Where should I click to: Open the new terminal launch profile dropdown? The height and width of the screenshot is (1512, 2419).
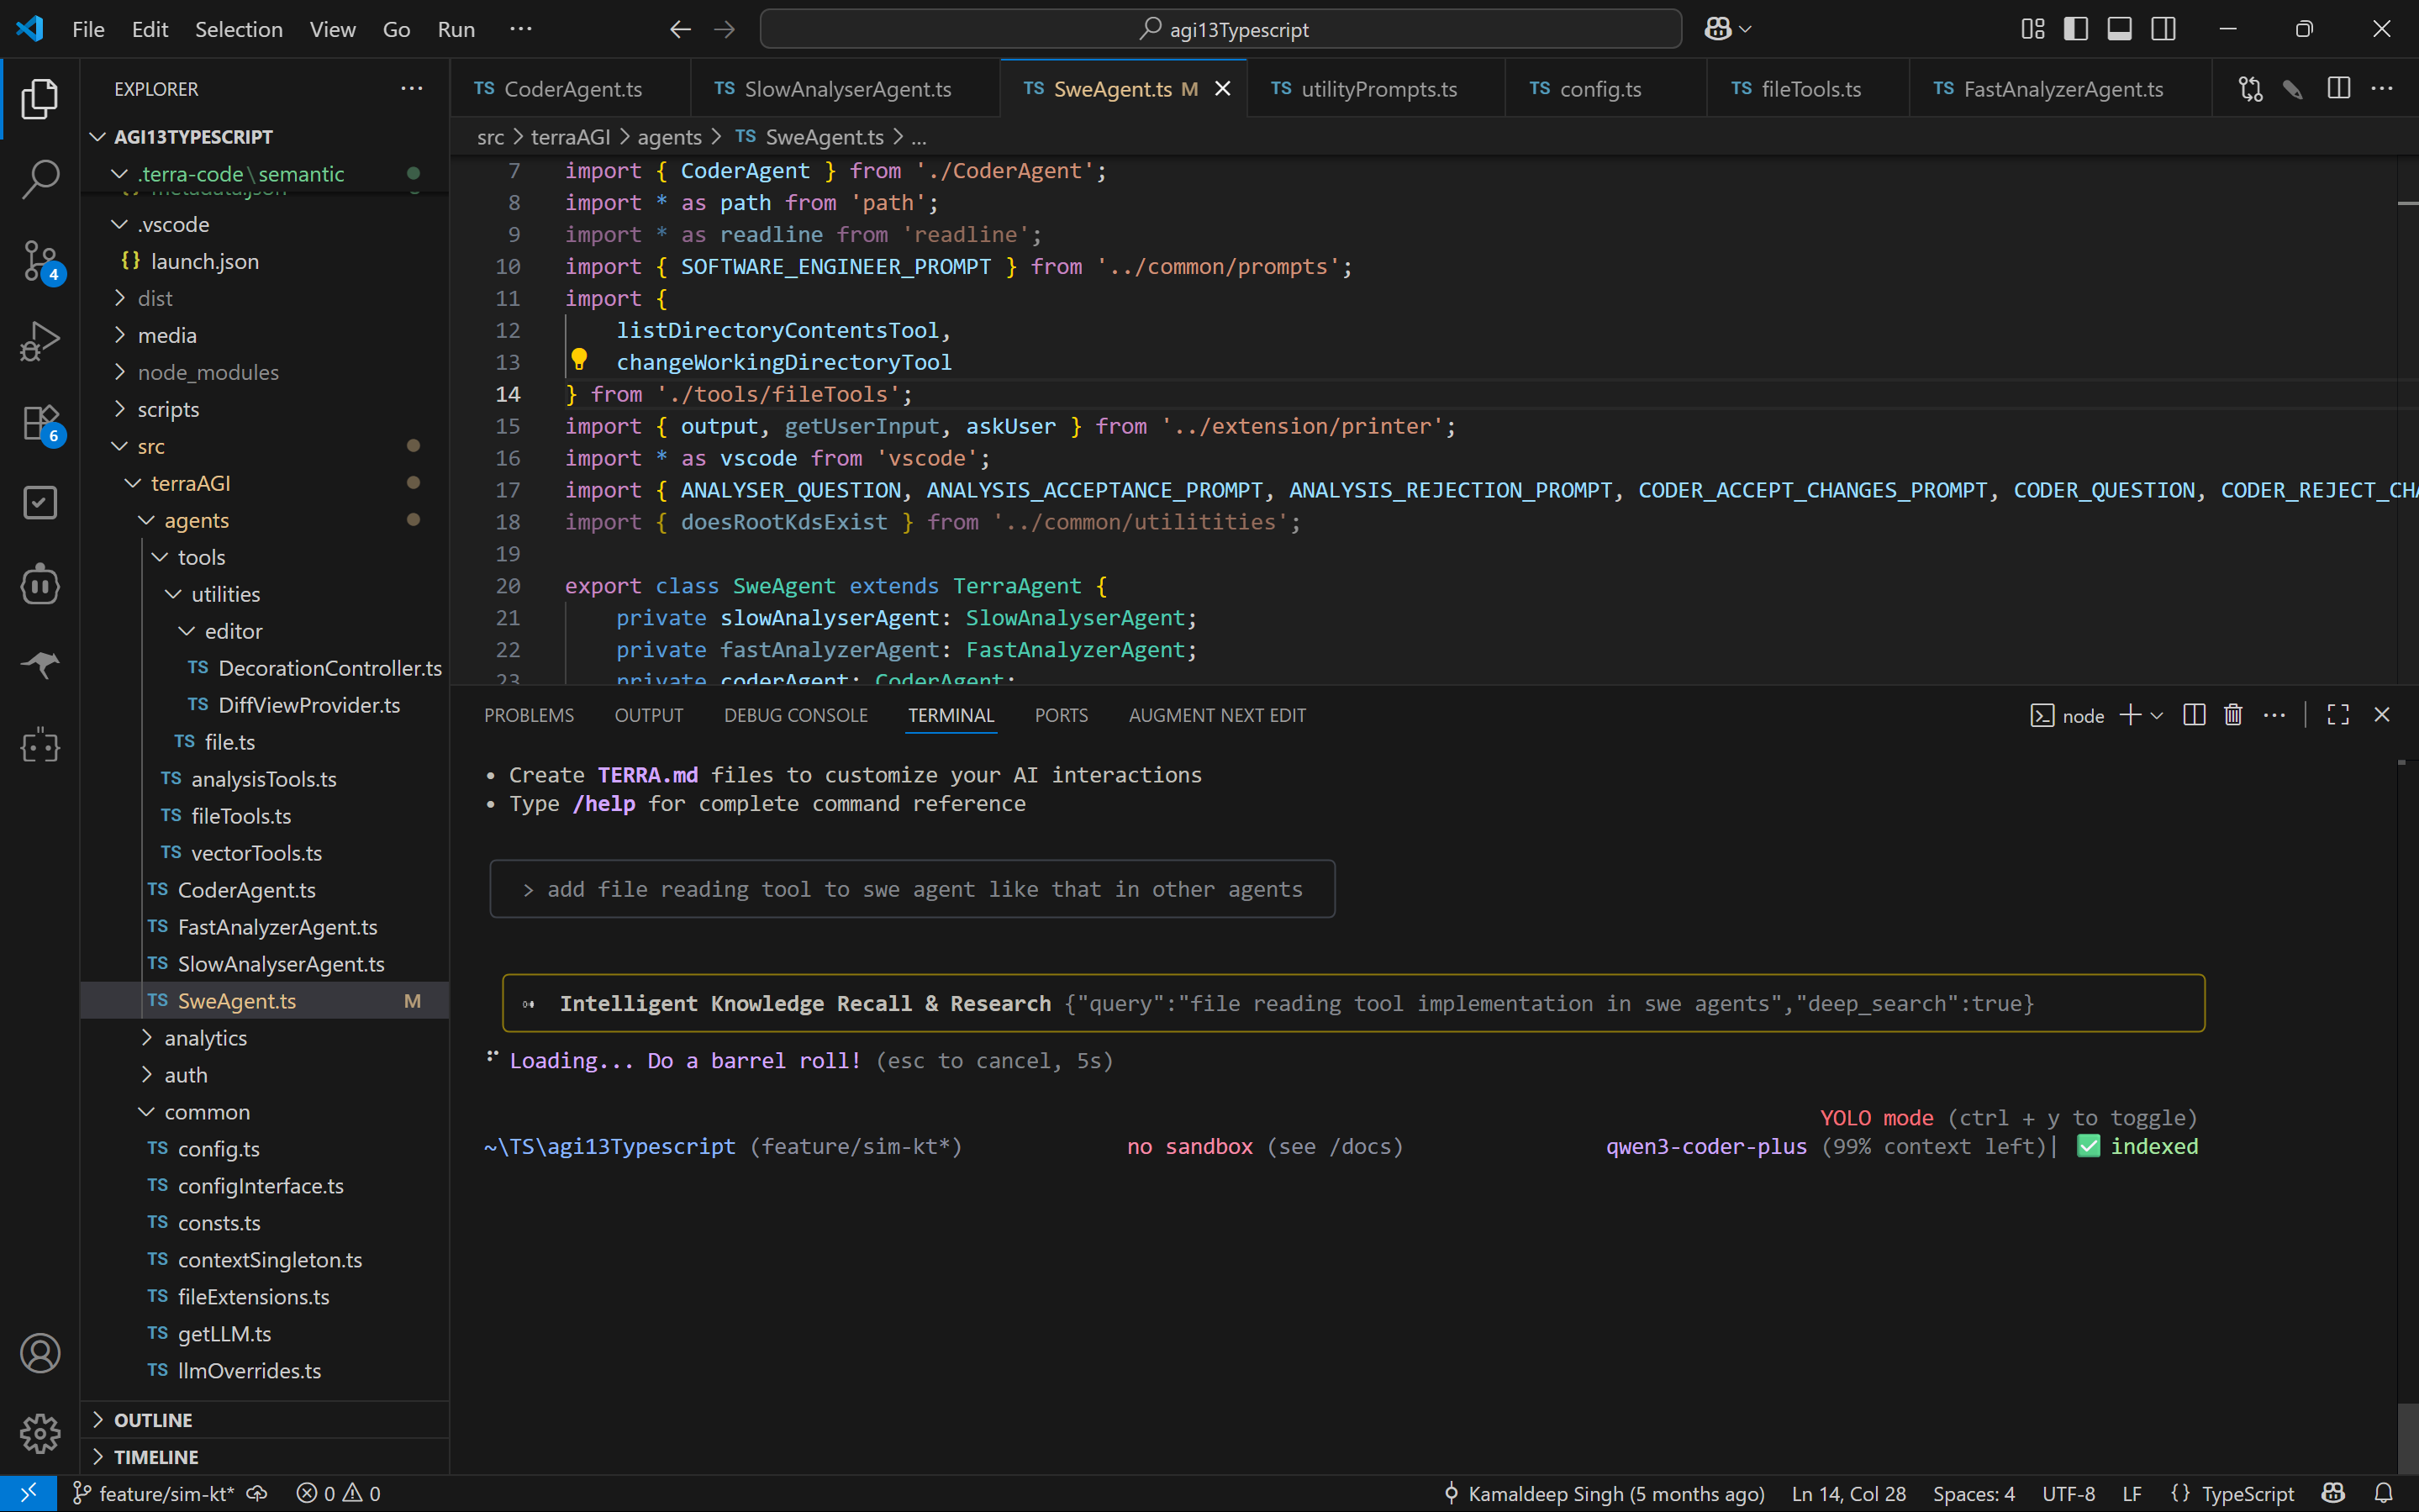click(x=2157, y=716)
